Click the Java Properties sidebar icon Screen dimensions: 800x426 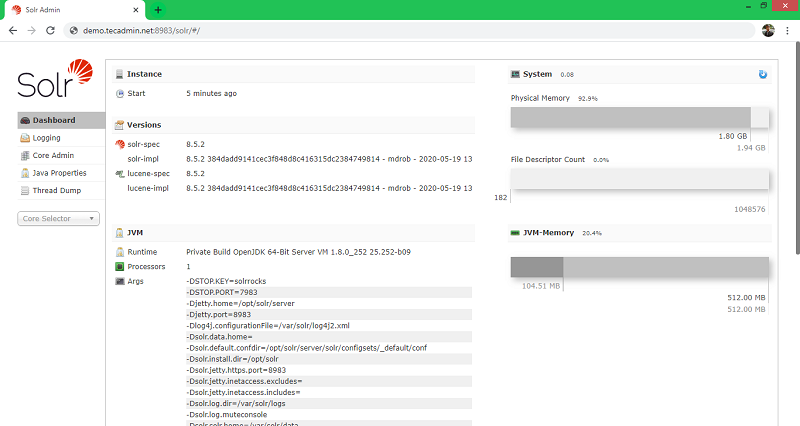click(25, 173)
